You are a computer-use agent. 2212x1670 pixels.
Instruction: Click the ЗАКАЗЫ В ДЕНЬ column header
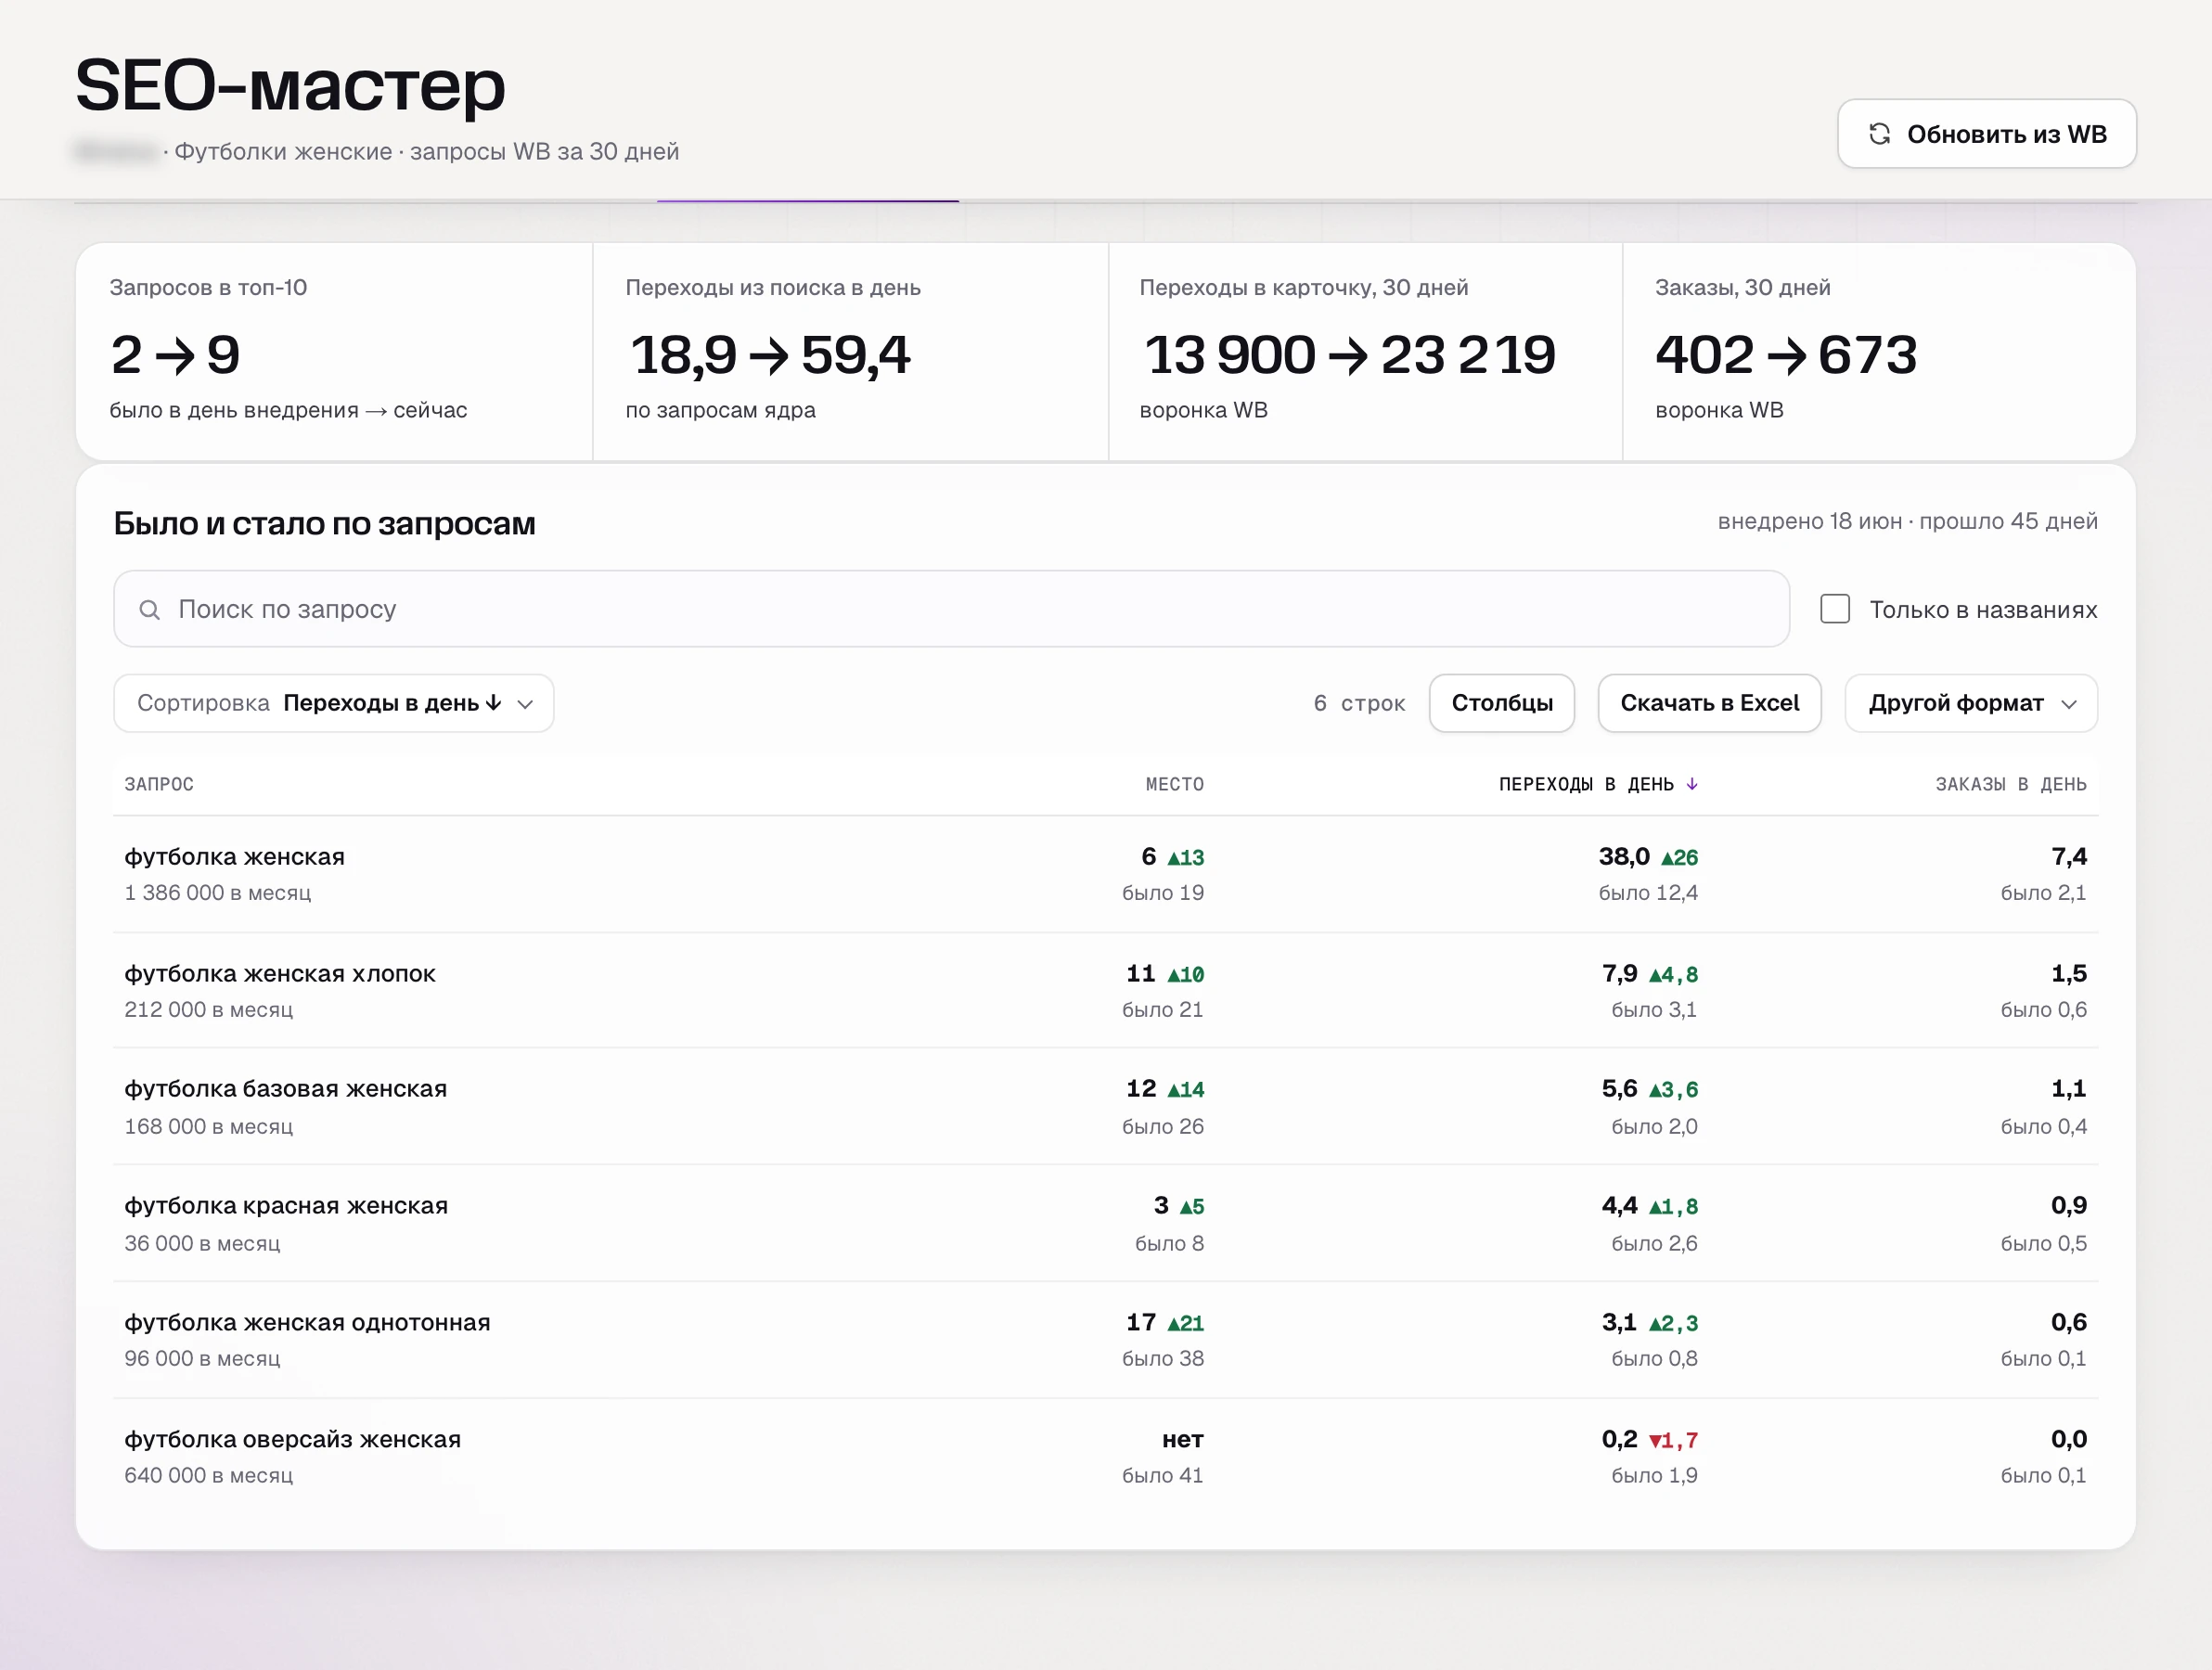(2011, 784)
